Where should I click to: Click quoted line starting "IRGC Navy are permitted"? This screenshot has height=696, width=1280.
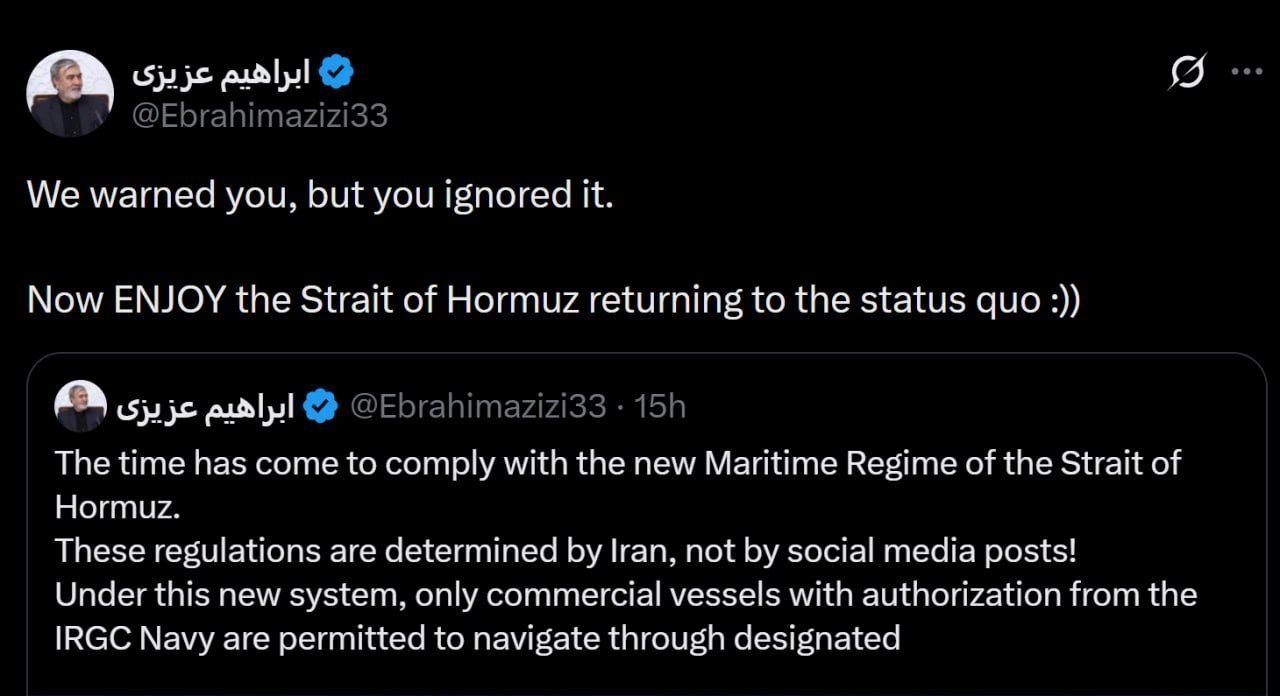tap(478, 638)
